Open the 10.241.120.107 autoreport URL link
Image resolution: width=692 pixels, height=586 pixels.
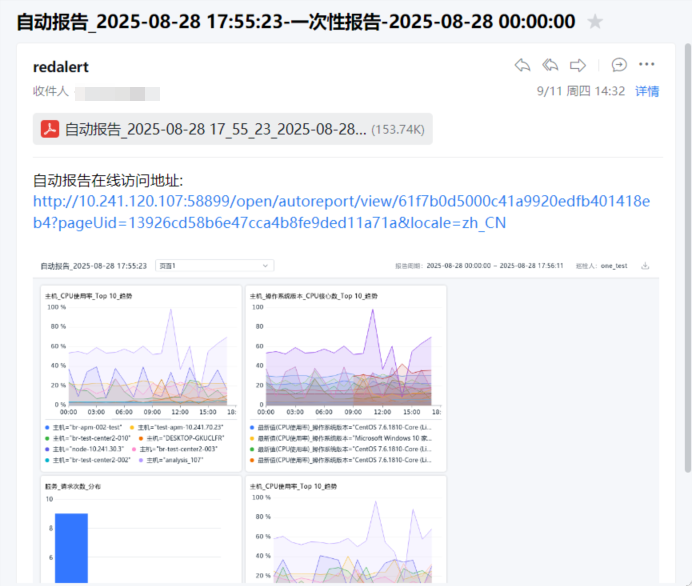(x=341, y=211)
